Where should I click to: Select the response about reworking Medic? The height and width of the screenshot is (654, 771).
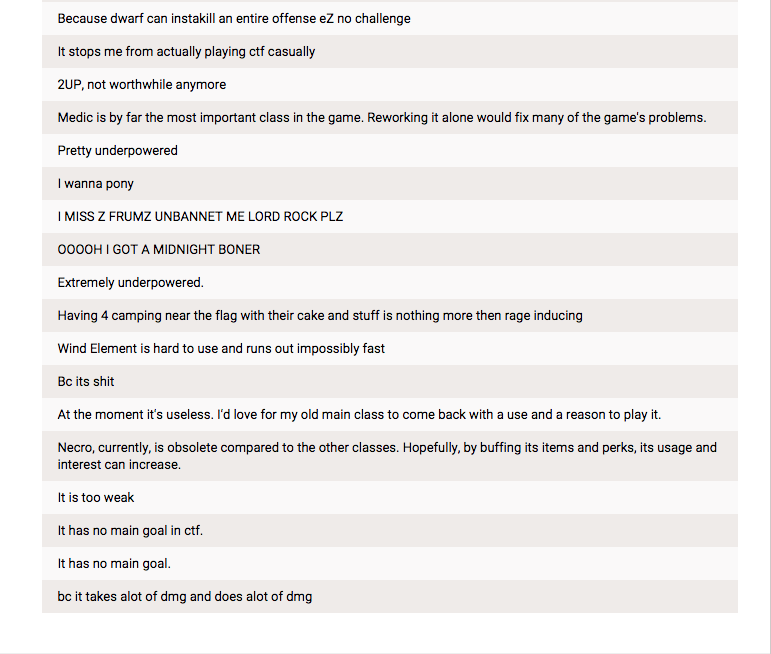pyautogui.click(x=382, y=118)
